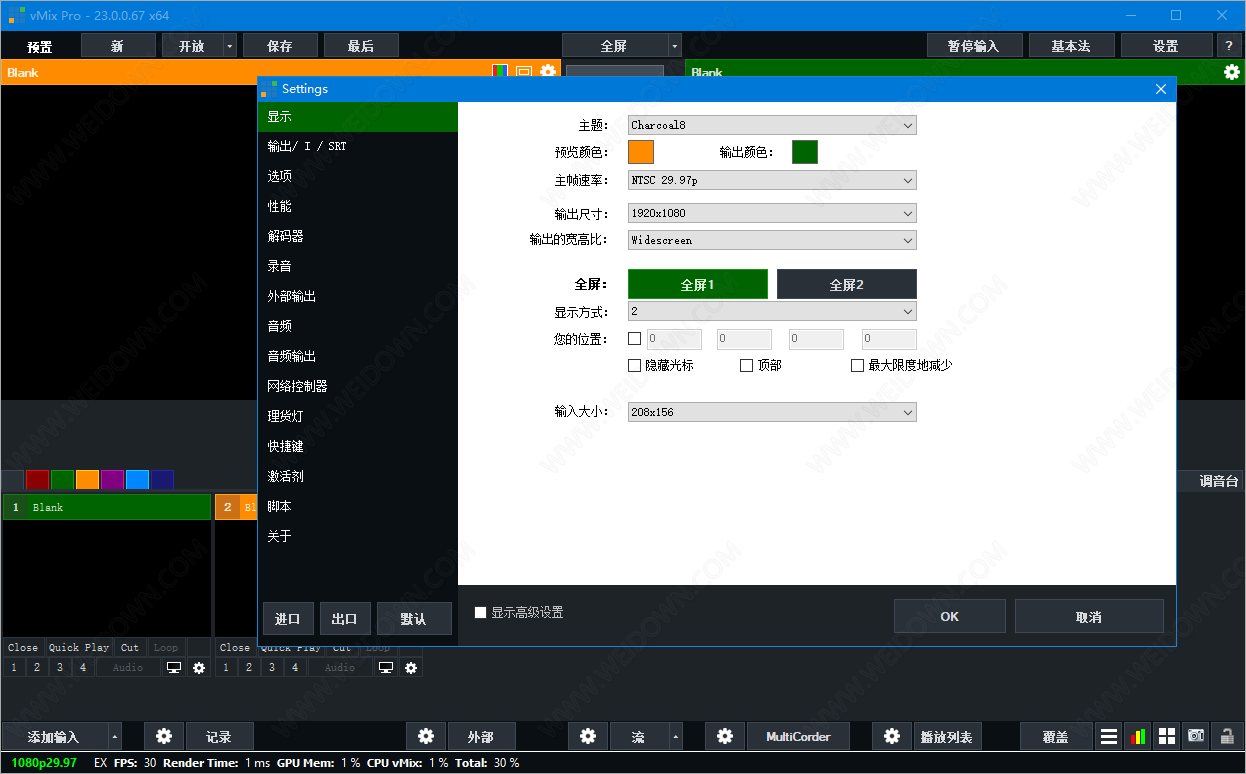Toggle the position checkbox
1246x774 pixels.
(634, 339)
